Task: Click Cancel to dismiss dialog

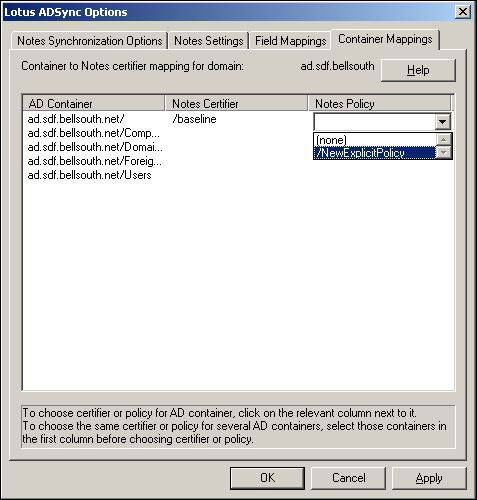Action: pos(348,478)
